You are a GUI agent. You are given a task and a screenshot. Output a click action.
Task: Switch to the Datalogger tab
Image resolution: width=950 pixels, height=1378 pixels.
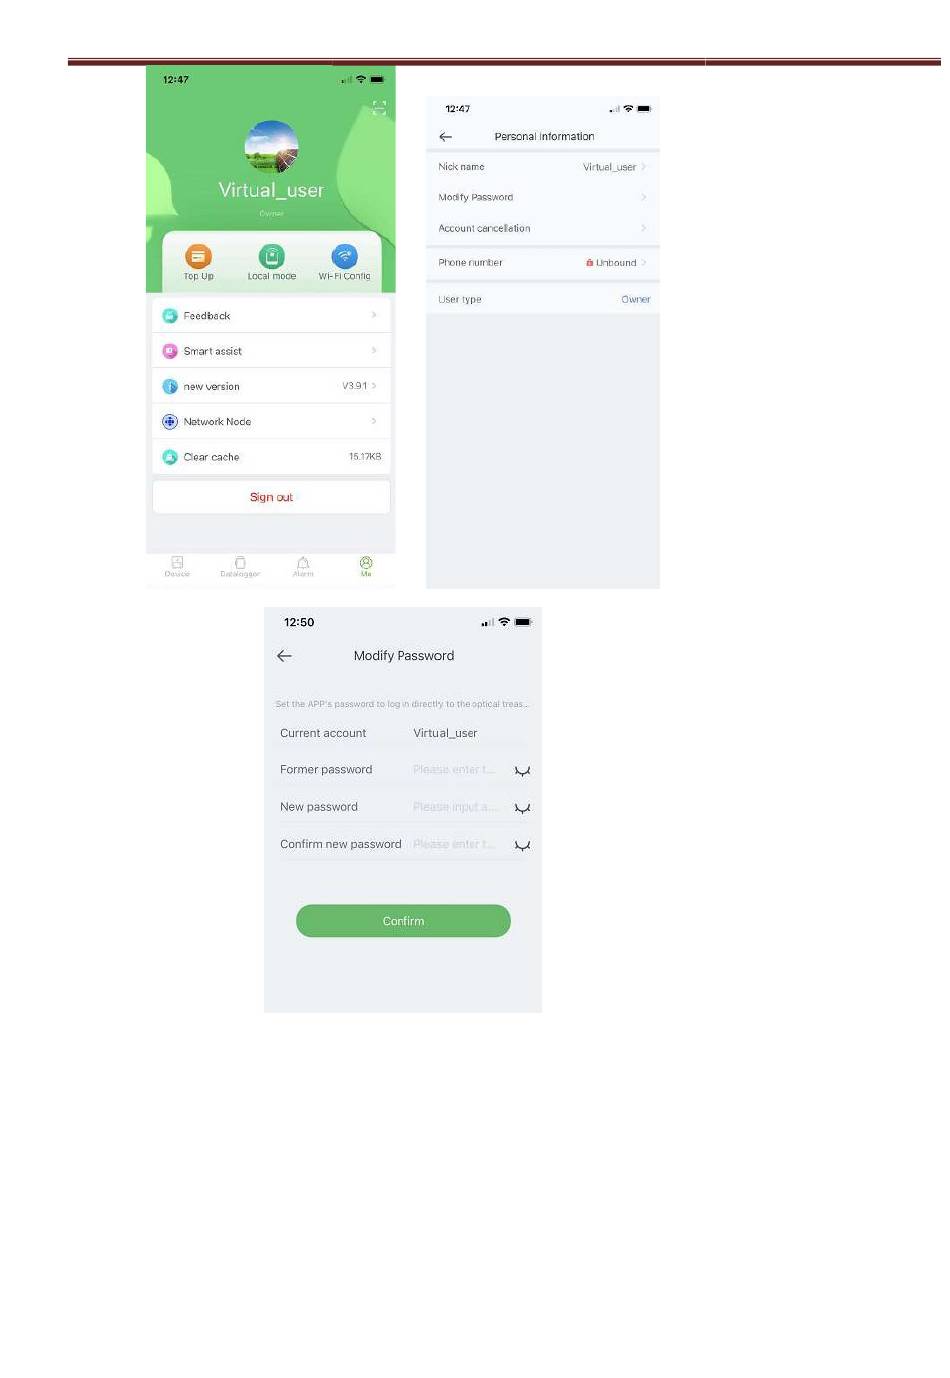240,566
